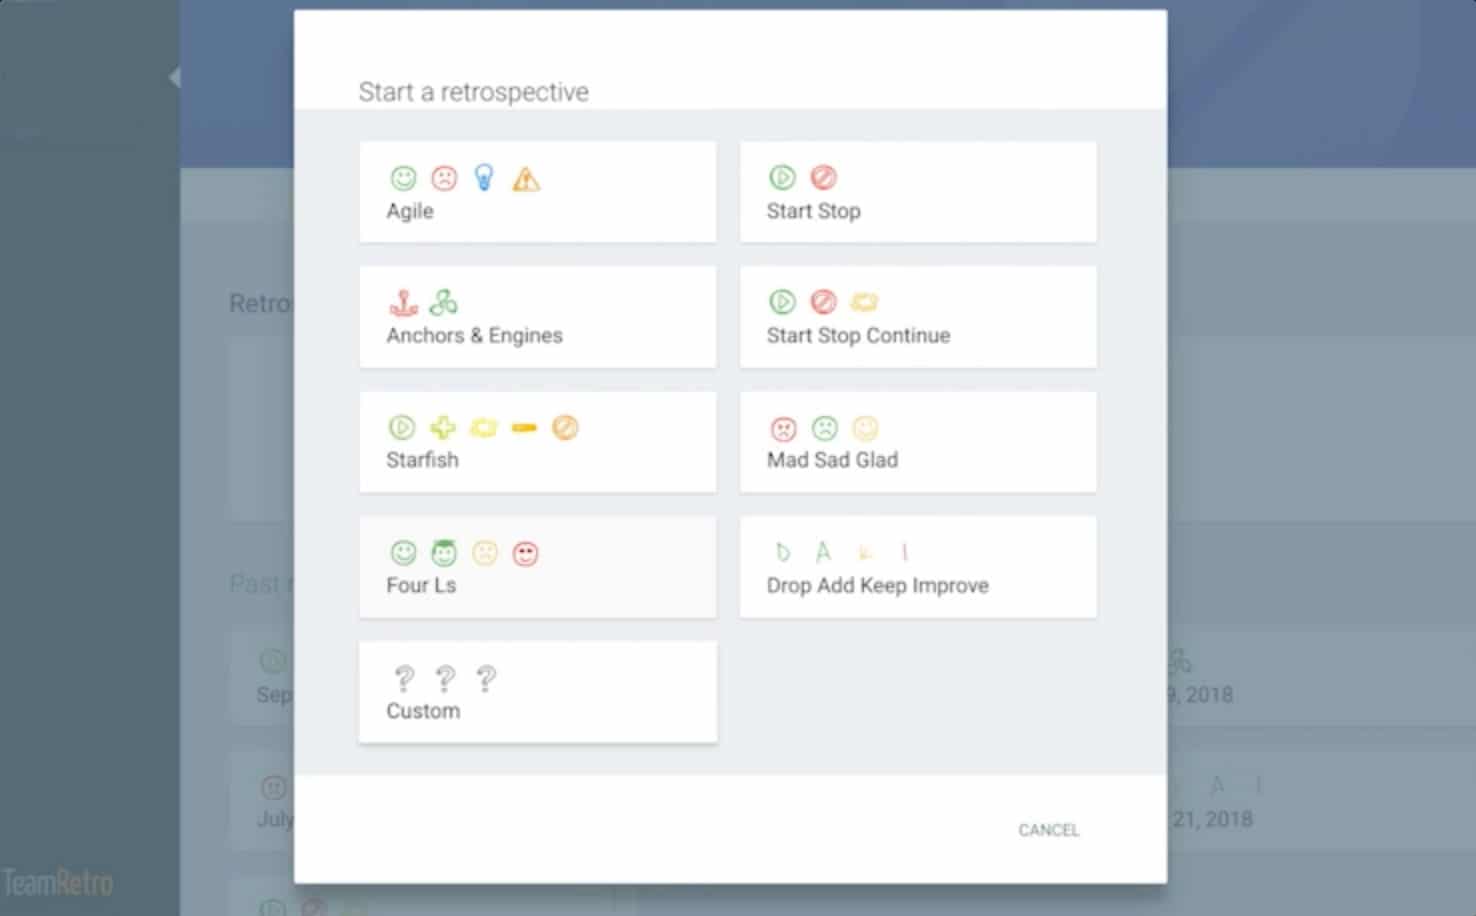1476x916 pixels.
Task: Collapse the left sidebar arrow
Action: (x=174, y=77)
